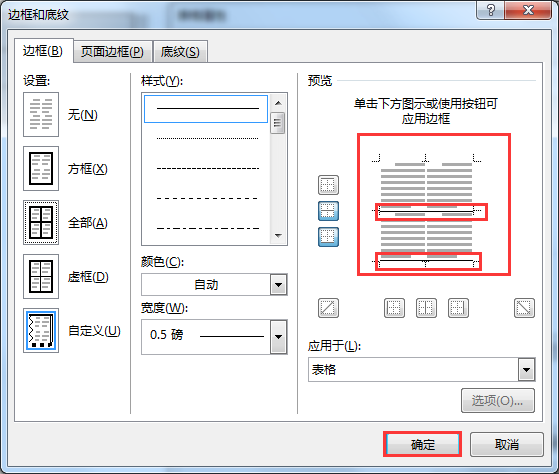Select the 自定义(U) custom border setting icon
The height and width of the screenshot is (474, 559).
(41, 330)
